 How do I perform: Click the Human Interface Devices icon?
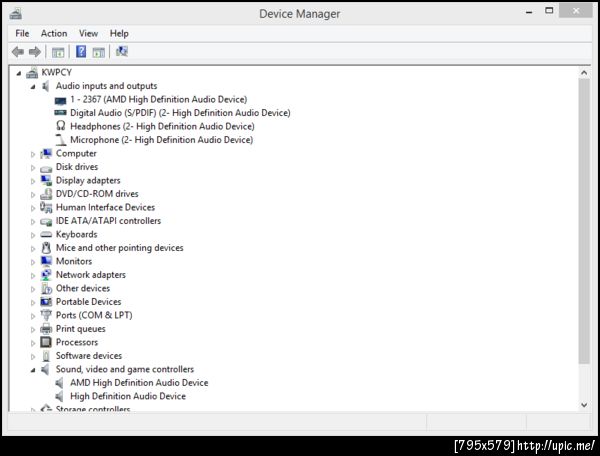point(46,207)
